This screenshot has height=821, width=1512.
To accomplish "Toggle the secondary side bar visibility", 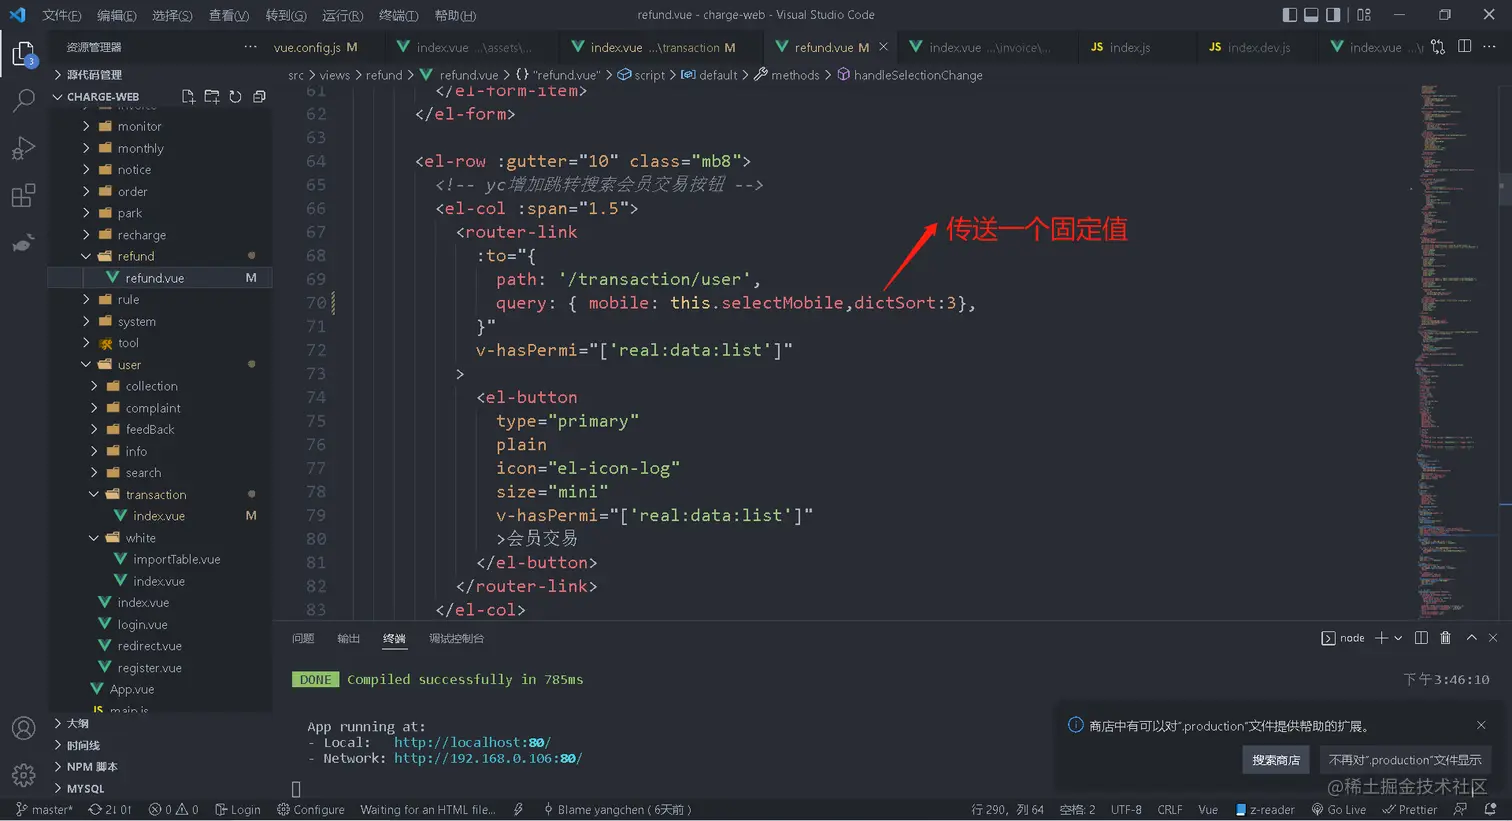I will click(1333, 15).
